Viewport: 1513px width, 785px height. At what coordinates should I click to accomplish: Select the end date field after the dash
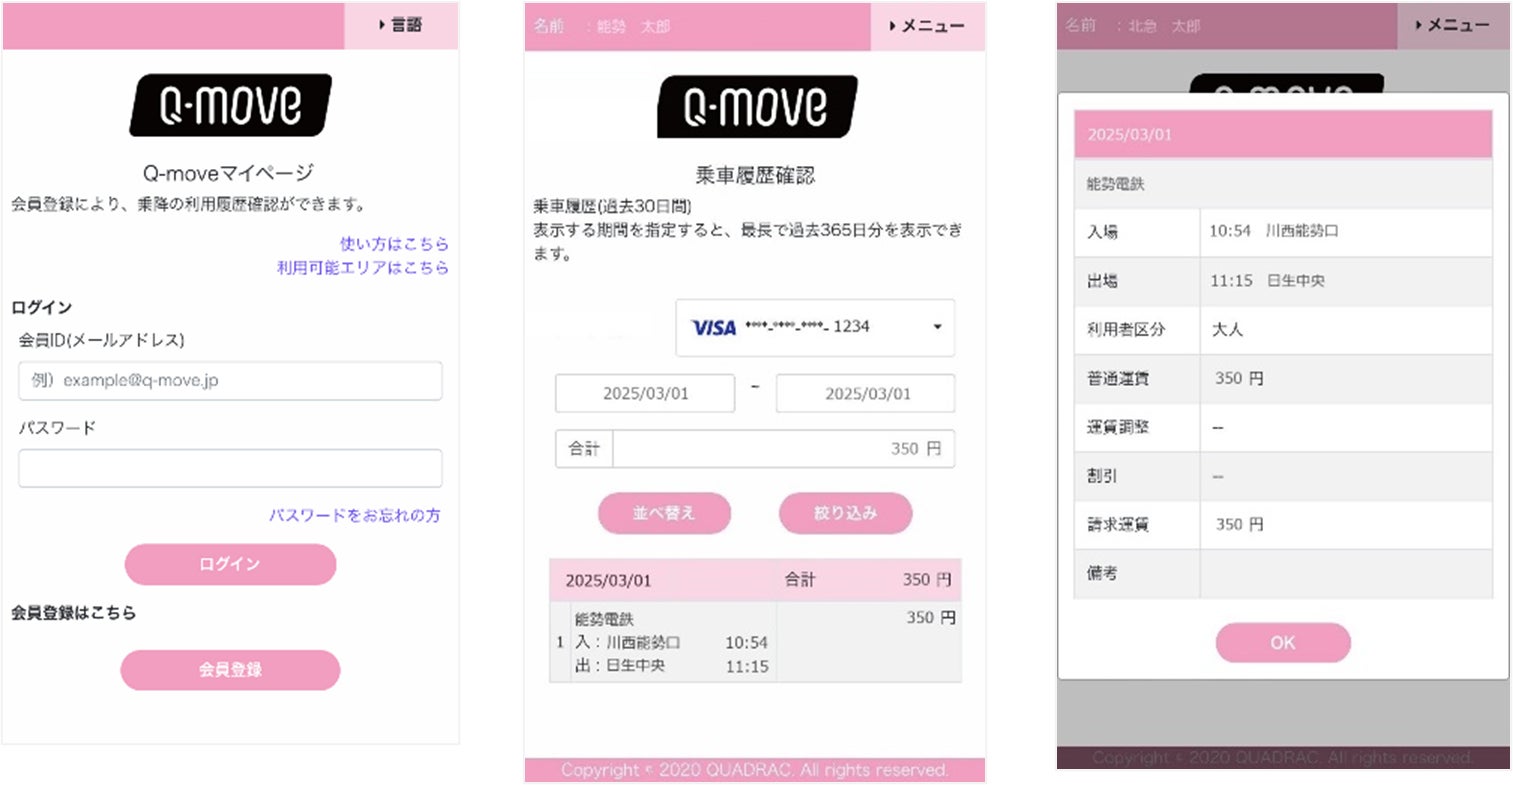(x=866, y=393)
